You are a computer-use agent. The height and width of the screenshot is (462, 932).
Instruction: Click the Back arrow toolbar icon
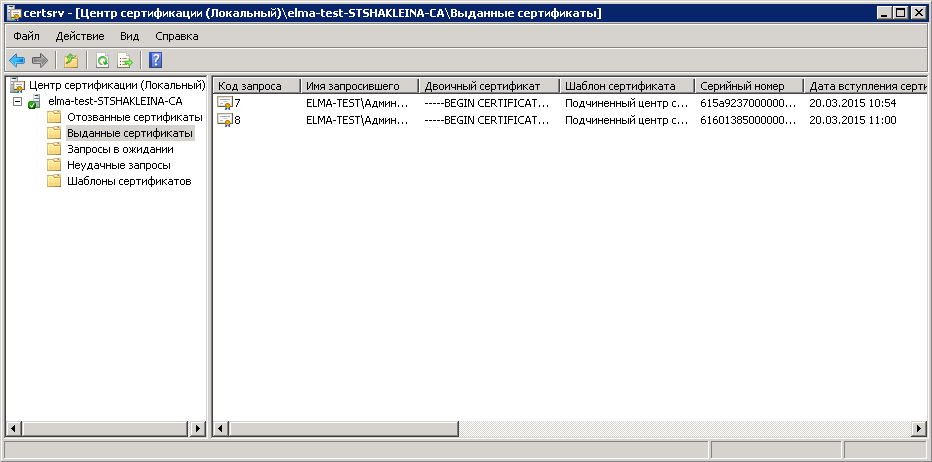pos(17,60)
